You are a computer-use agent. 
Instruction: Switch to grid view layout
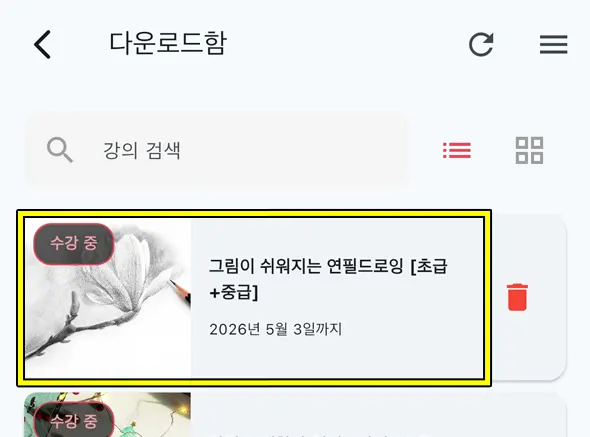click(x=529, y=150)
